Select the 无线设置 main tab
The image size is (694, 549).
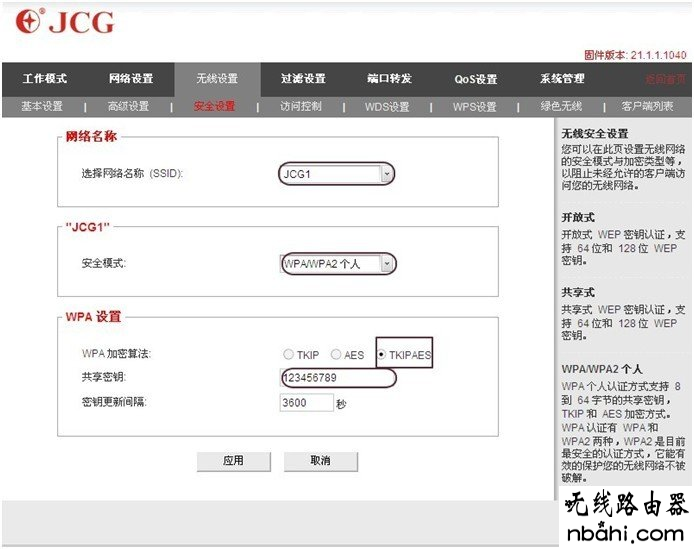[217, 79]
